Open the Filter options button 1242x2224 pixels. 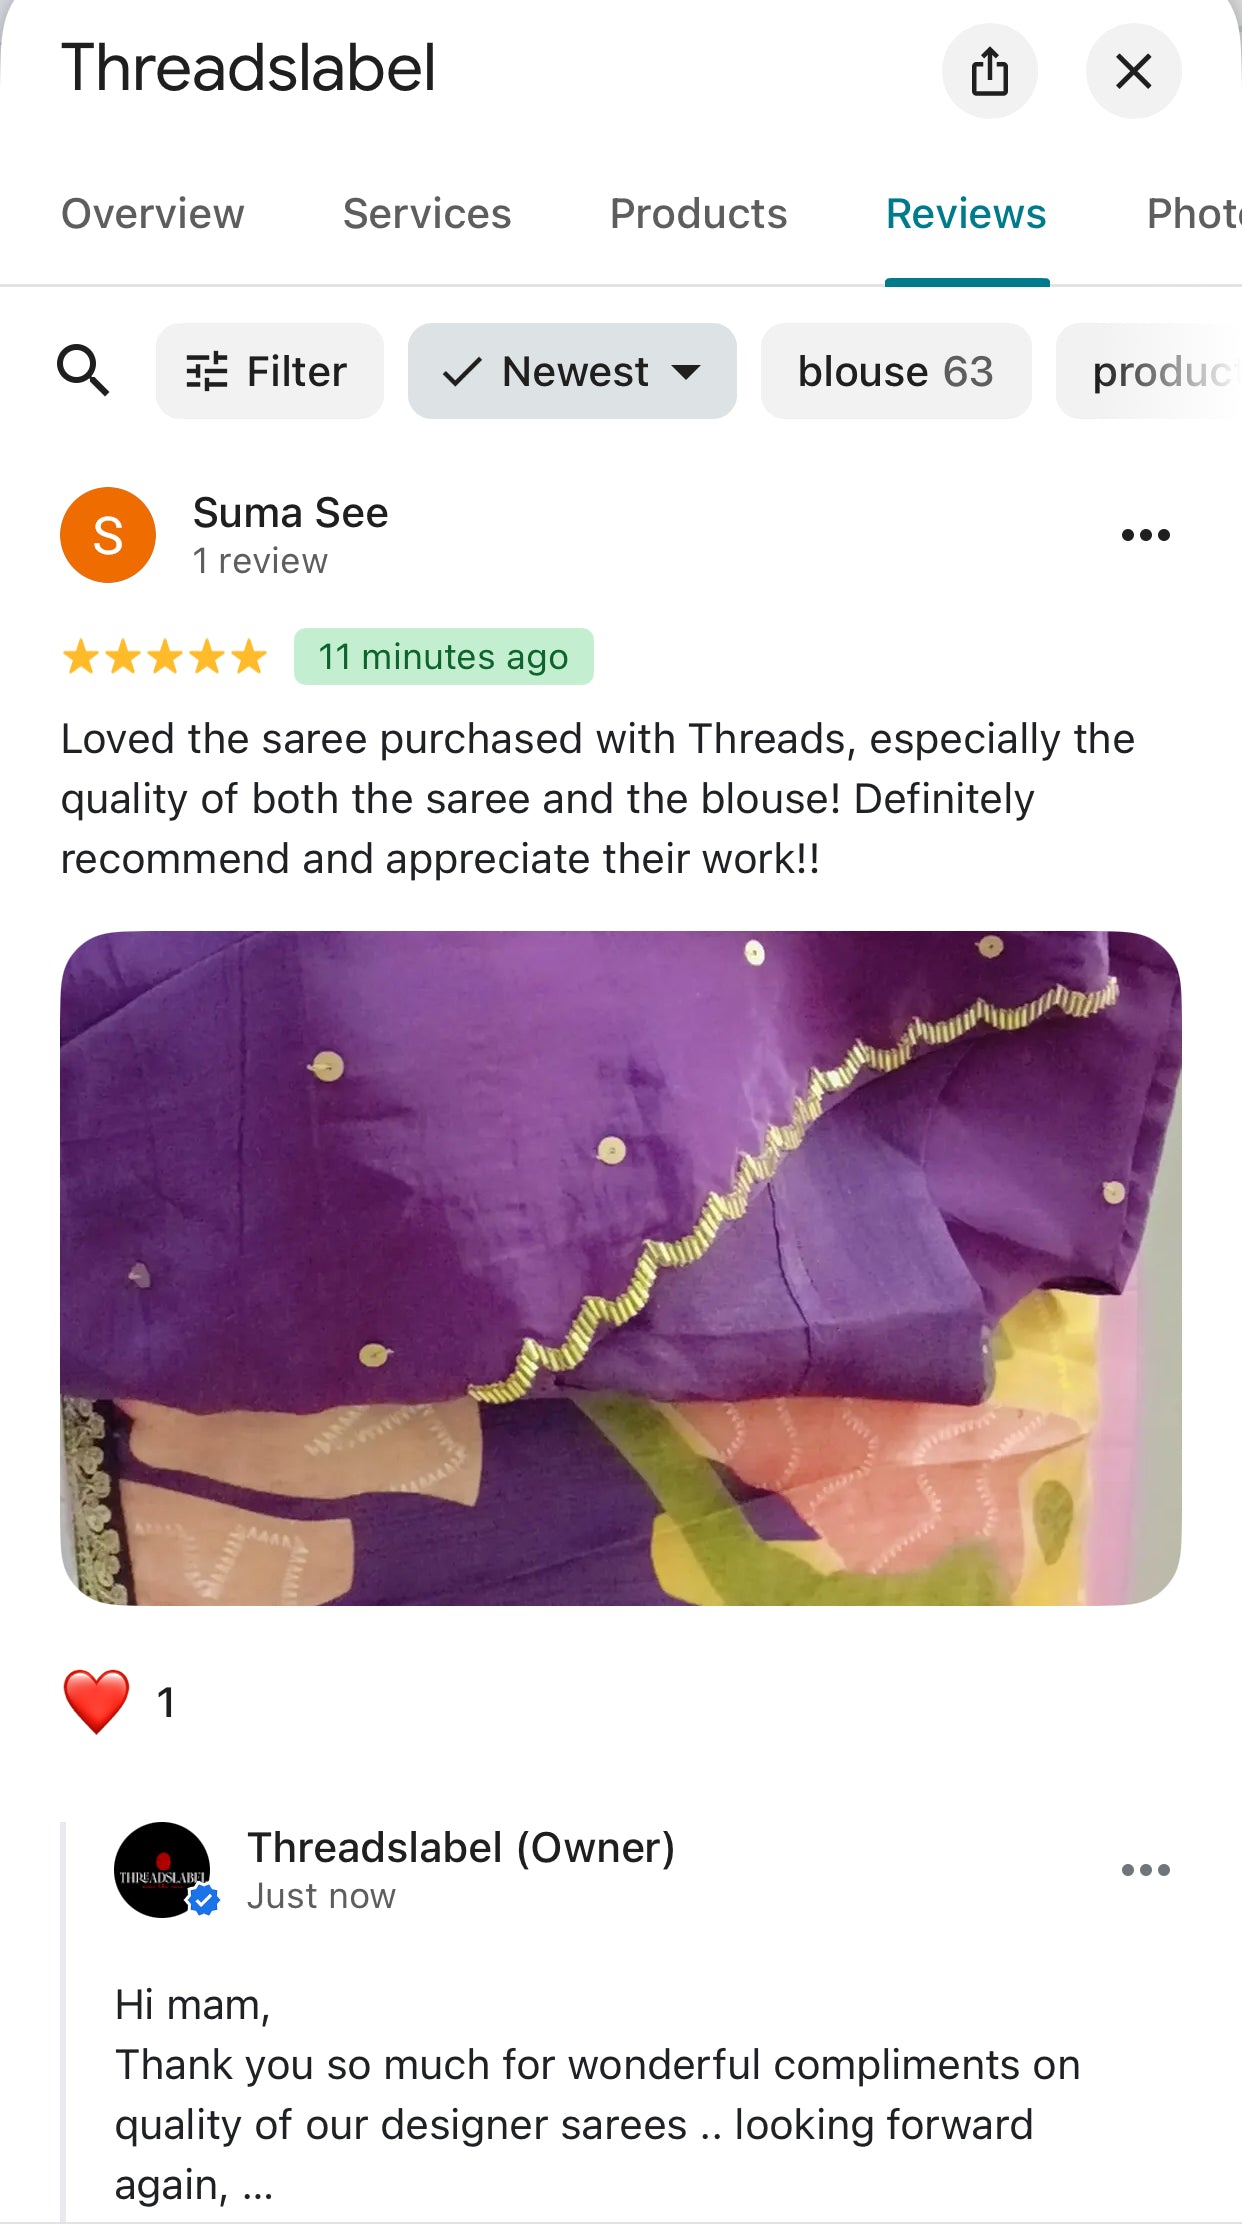tap(269, 371)
